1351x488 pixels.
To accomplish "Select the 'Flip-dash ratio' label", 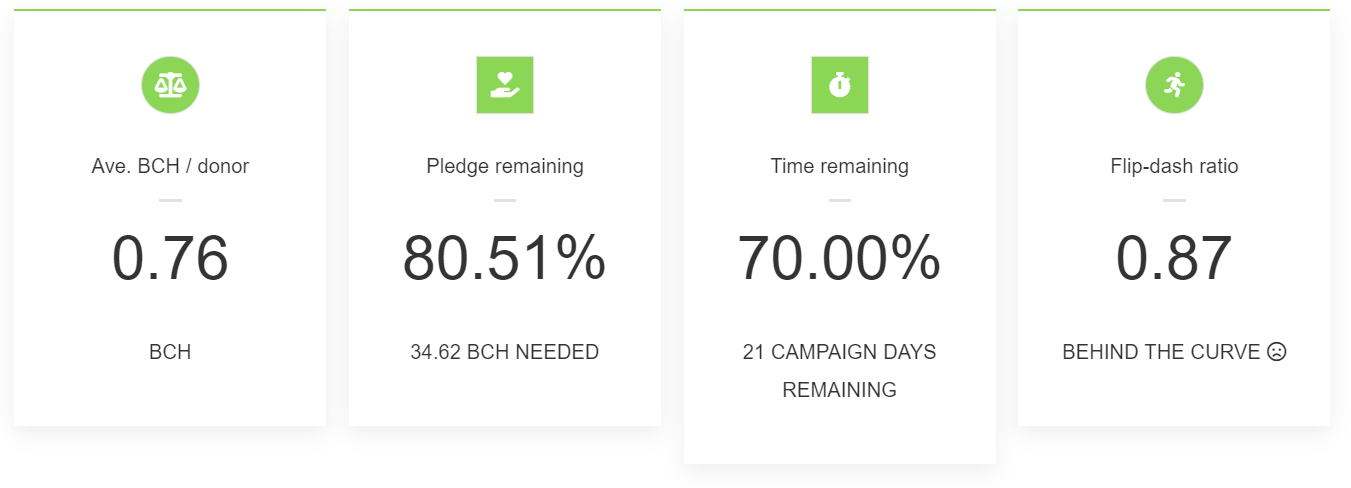I will (1174, 166).
